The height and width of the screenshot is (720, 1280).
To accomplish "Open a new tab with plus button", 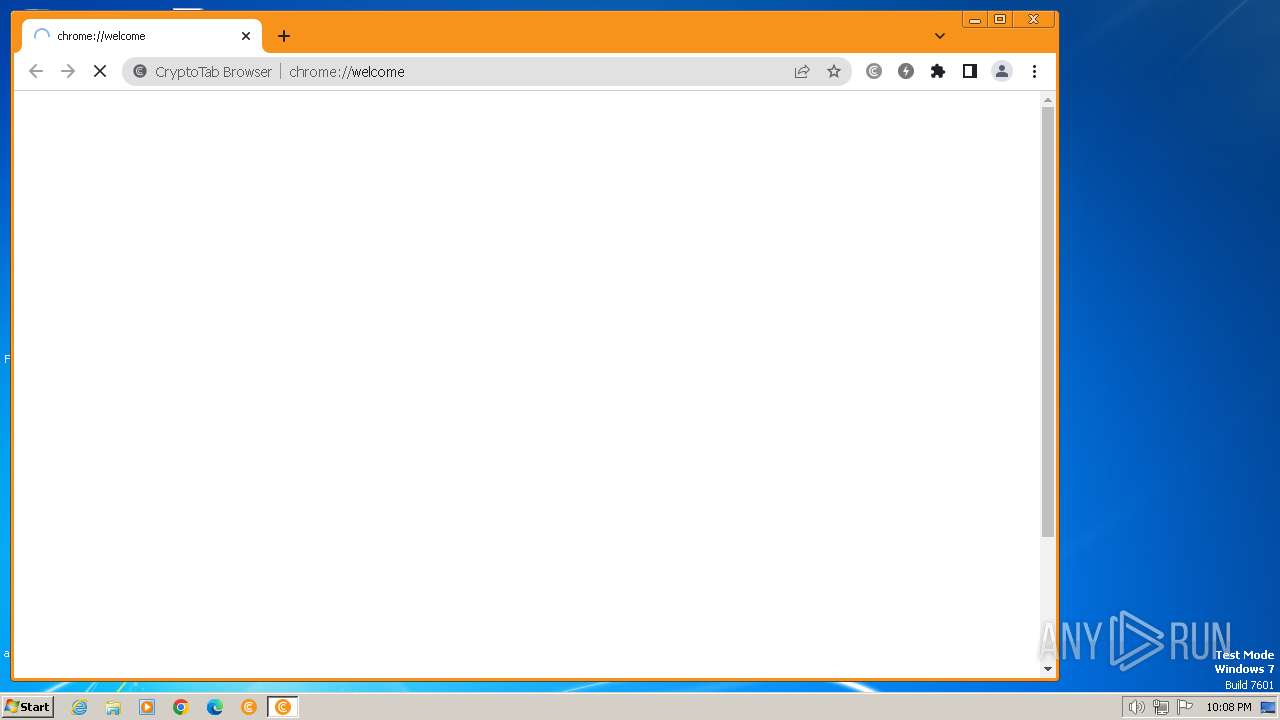I will 284,36.
